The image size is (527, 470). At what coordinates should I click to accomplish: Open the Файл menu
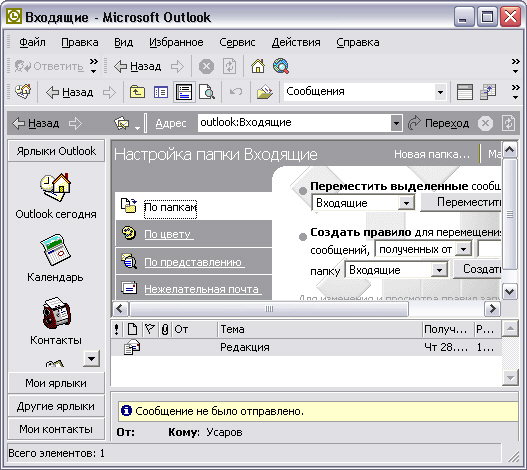(32, 42)
